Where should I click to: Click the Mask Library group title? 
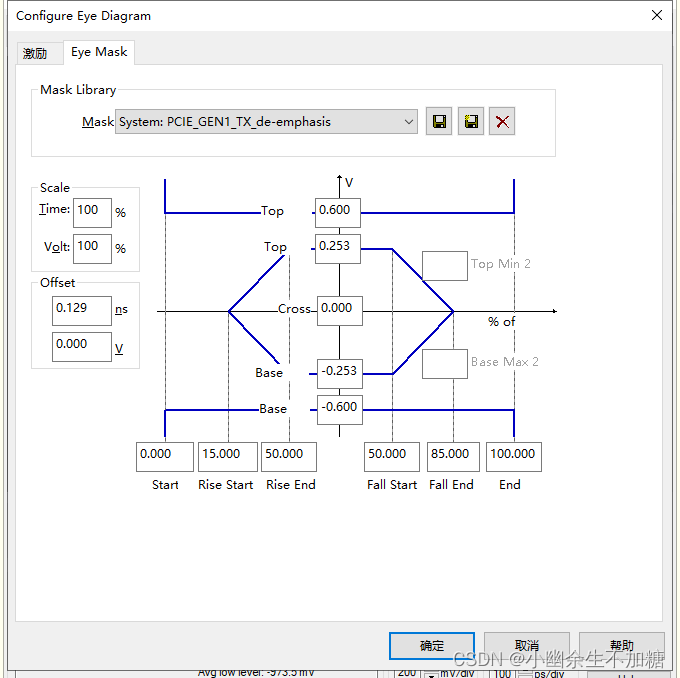point(78,90)
